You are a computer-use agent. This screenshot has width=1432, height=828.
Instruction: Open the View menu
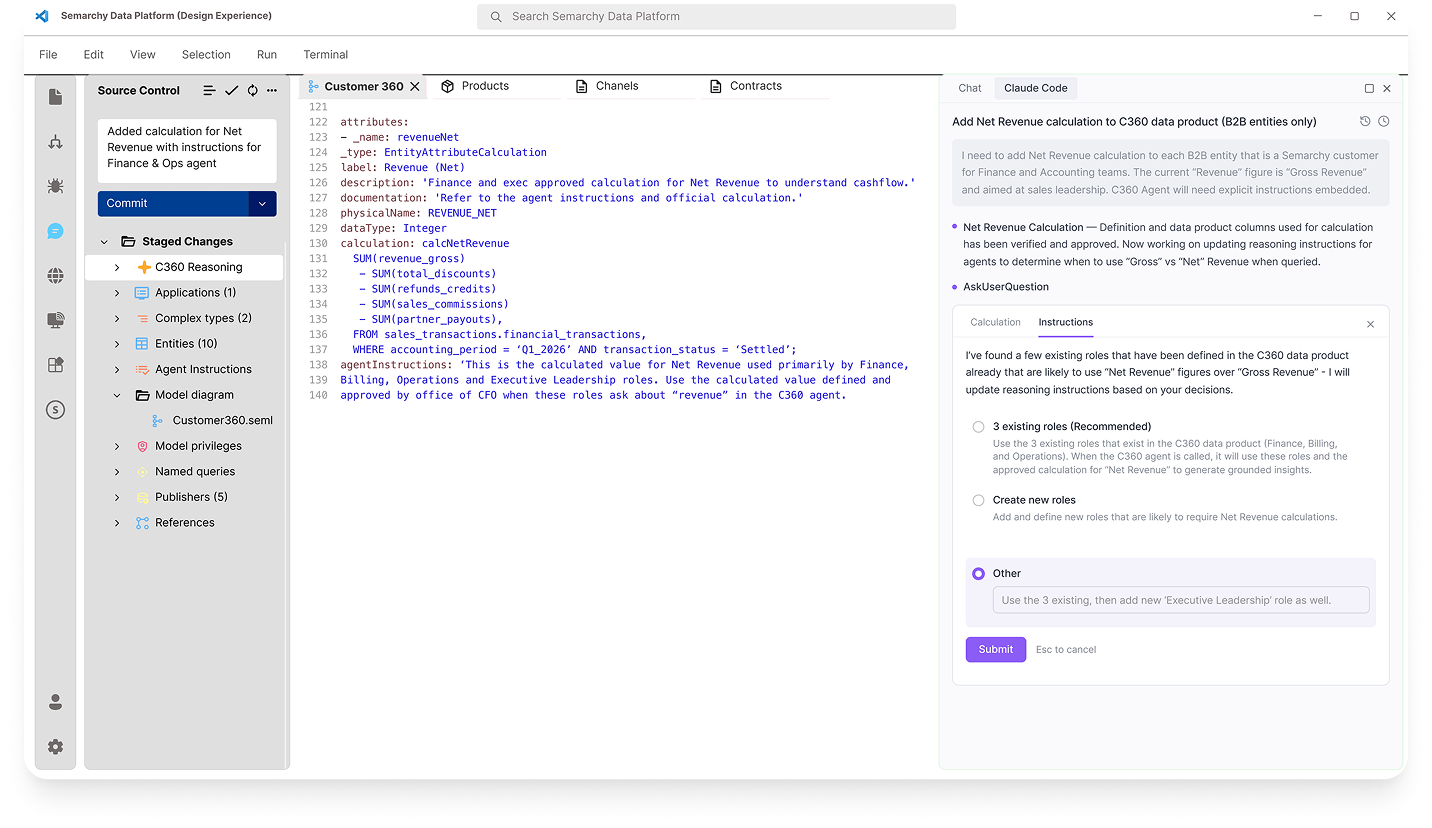click(143, 55)
